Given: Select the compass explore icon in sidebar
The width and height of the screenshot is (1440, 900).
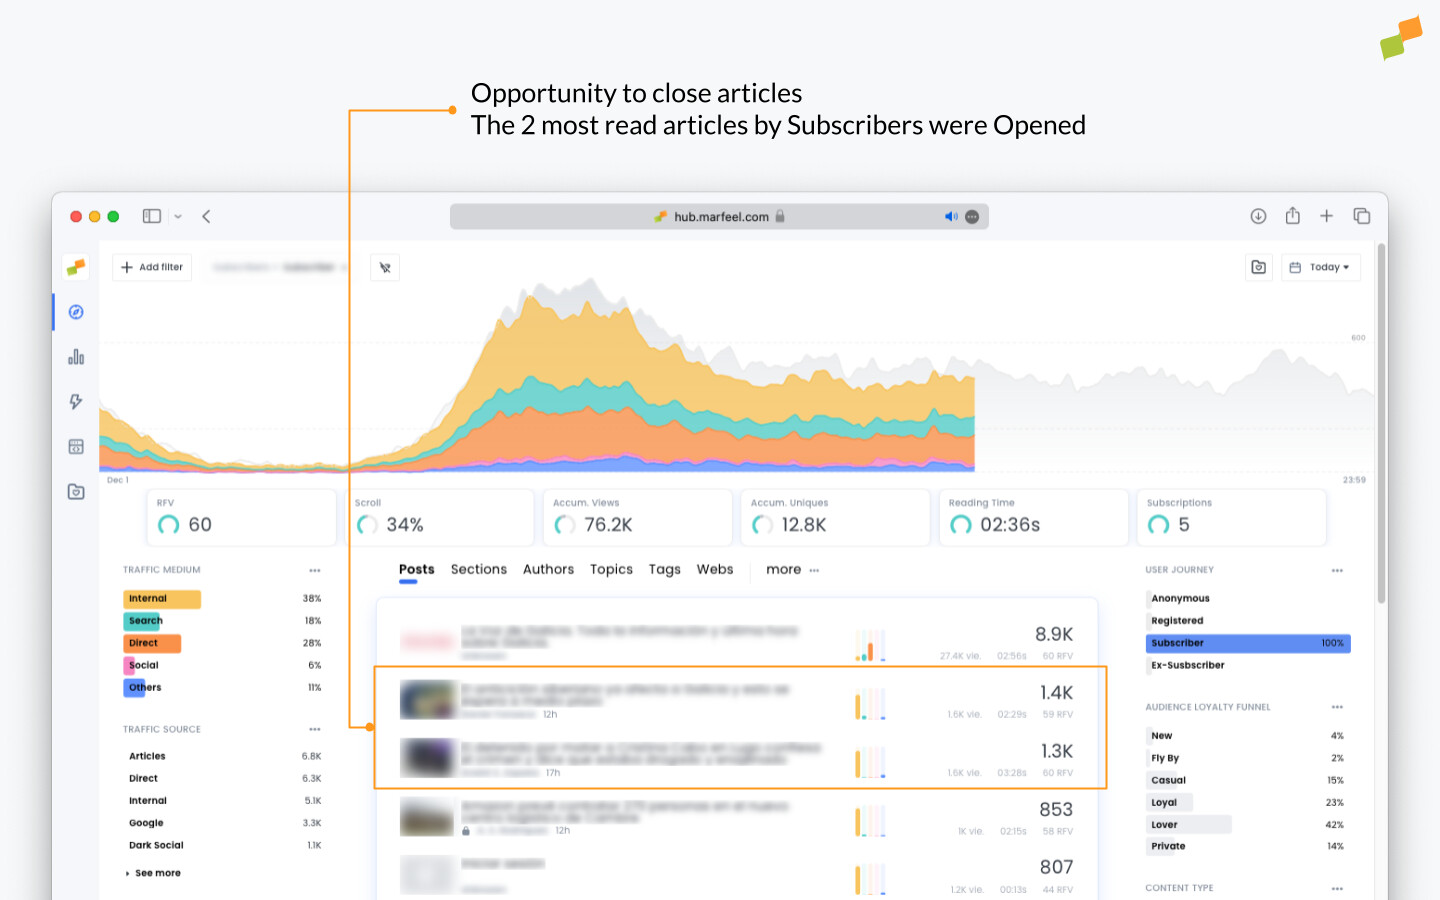Looking at the screenshot, I should pyautogui.click(x=75, y=312).
